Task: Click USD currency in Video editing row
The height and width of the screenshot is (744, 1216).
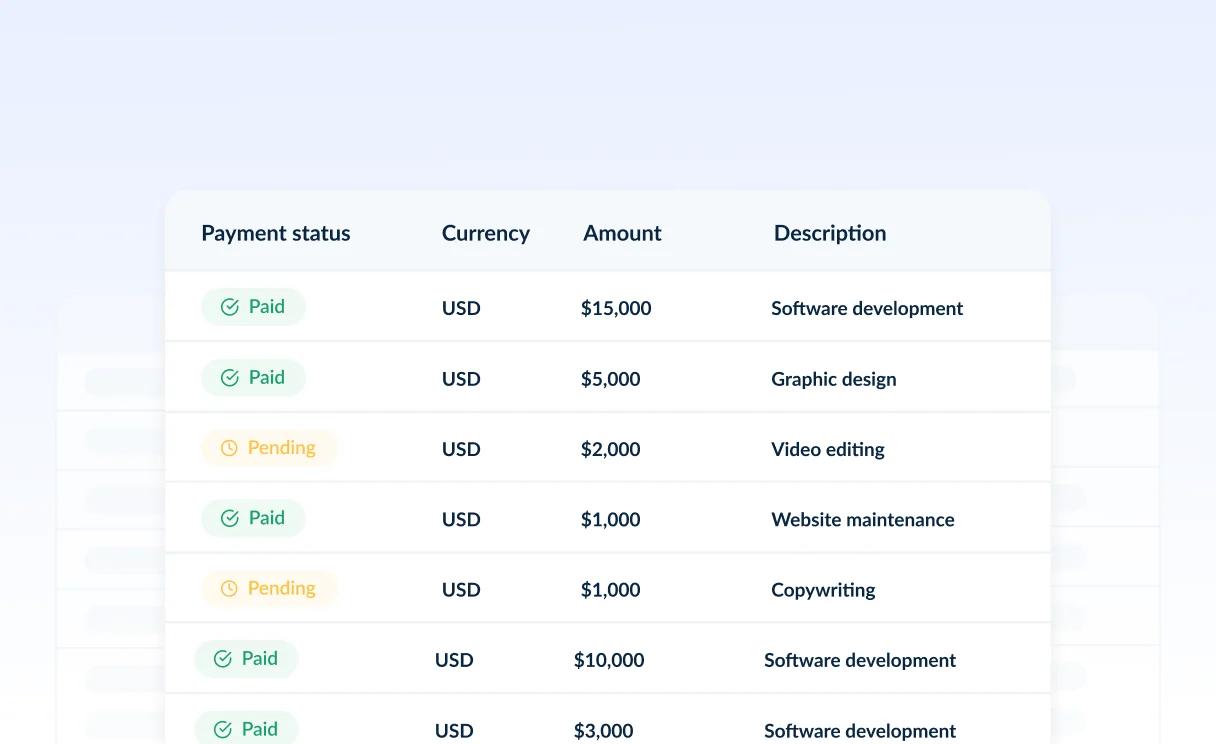Action: click(x=461, y=449)
